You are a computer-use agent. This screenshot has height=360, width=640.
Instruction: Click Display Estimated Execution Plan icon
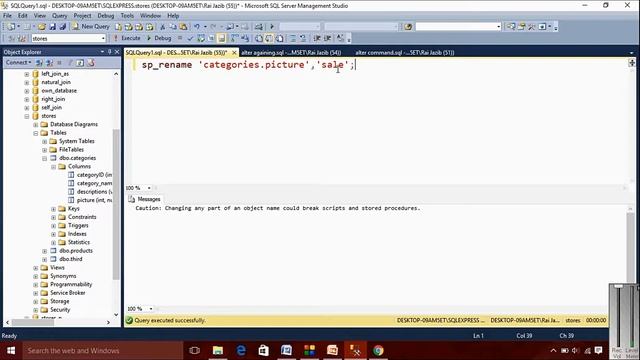pos(201,38)
